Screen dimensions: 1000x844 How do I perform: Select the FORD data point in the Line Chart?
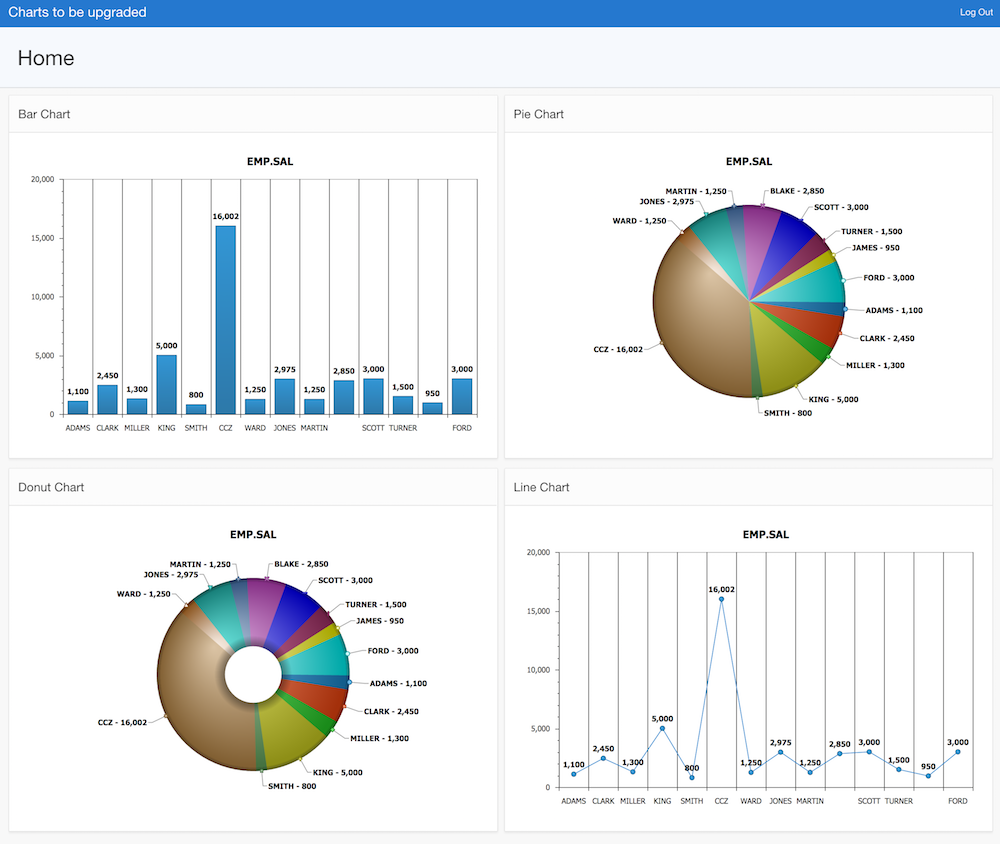pos(957,751)
